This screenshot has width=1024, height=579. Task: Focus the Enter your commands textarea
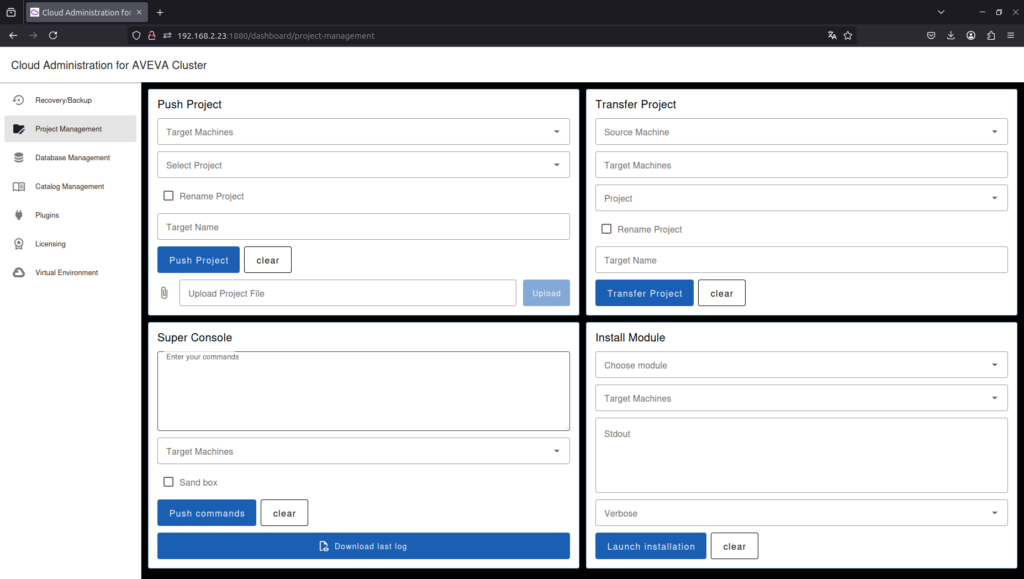[363, 391]
